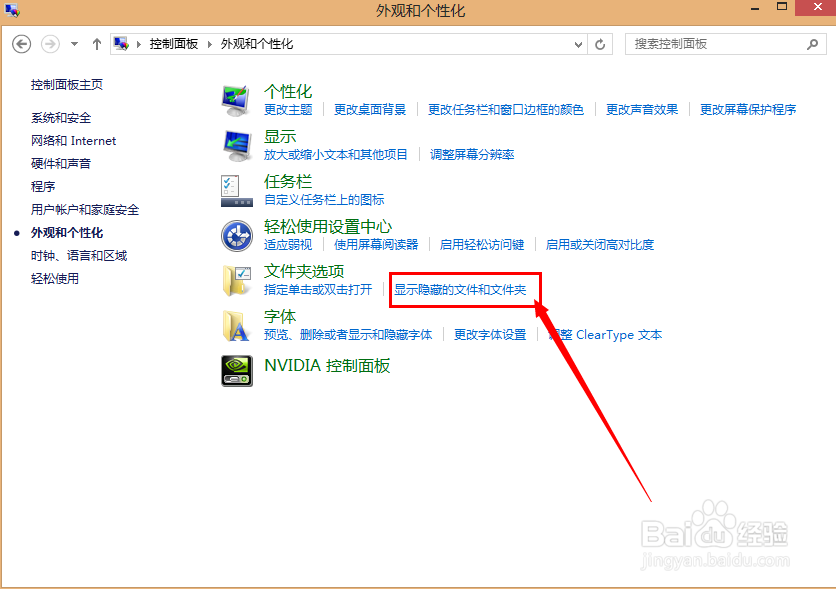836x589 pixels.
Task: Open the address bar dropdown arrow
Action: click(x=577, y=43)
